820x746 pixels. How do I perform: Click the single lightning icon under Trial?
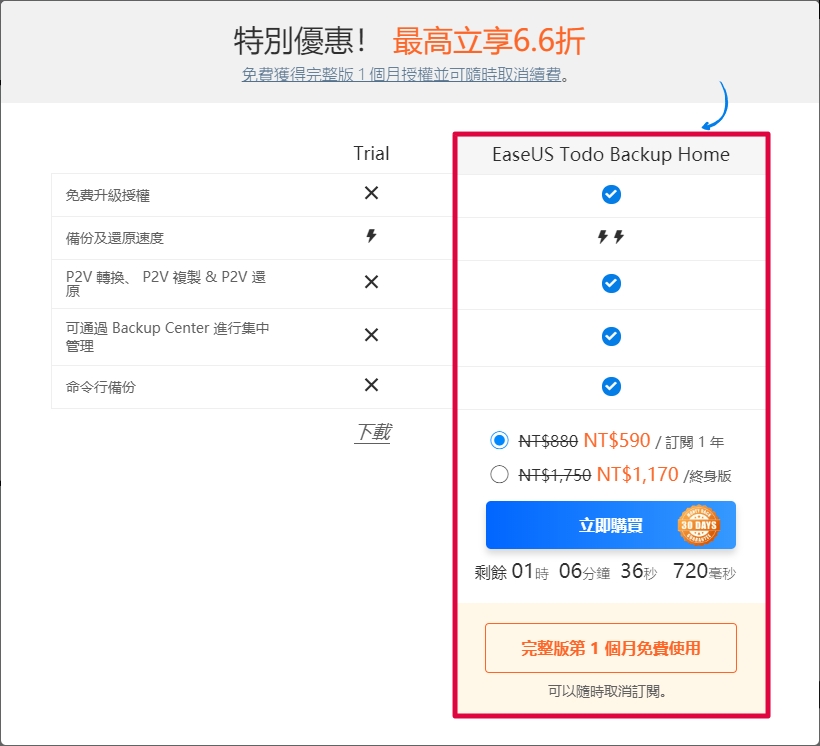371,236
